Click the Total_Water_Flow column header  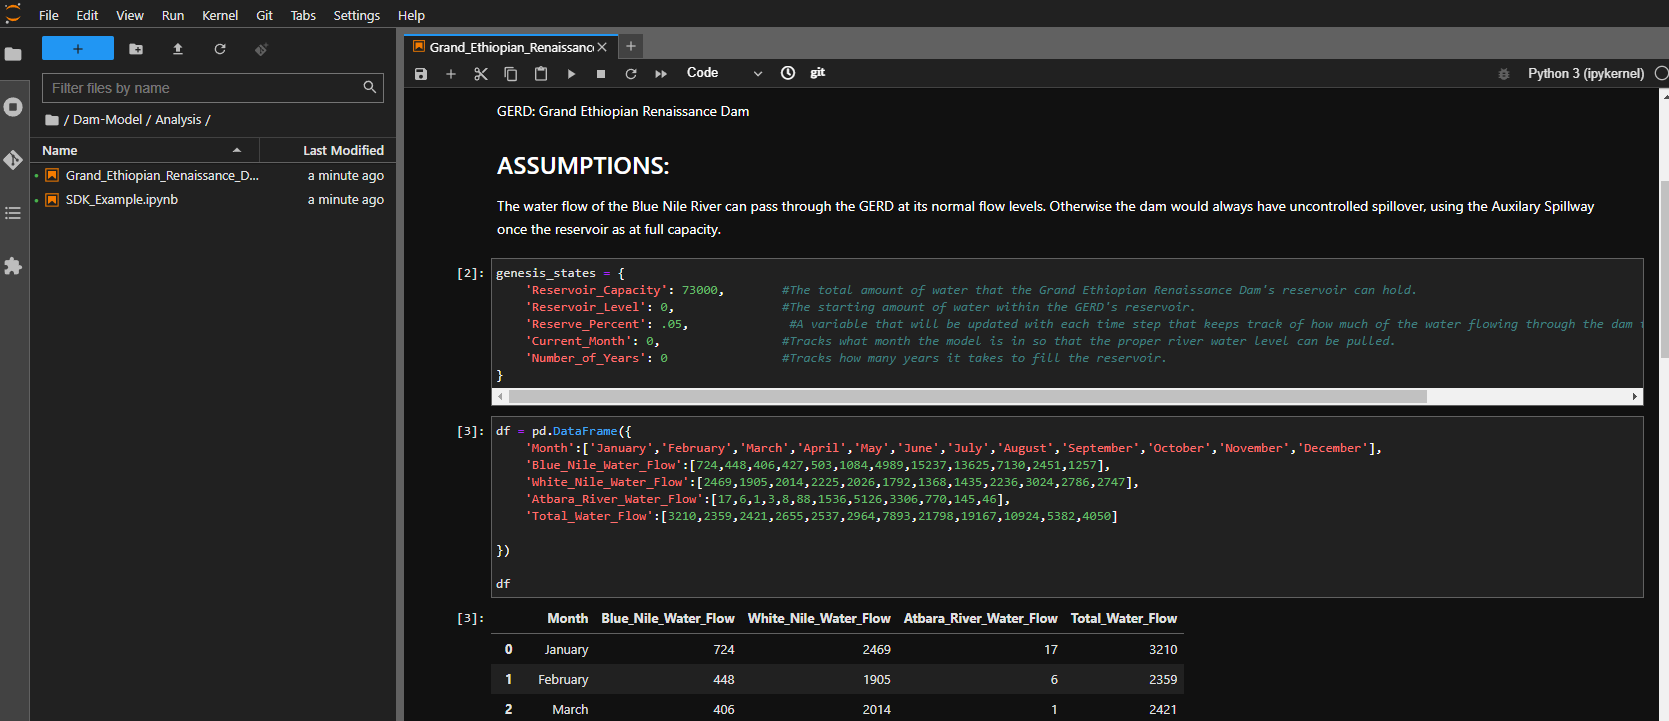coord(1124,619)
